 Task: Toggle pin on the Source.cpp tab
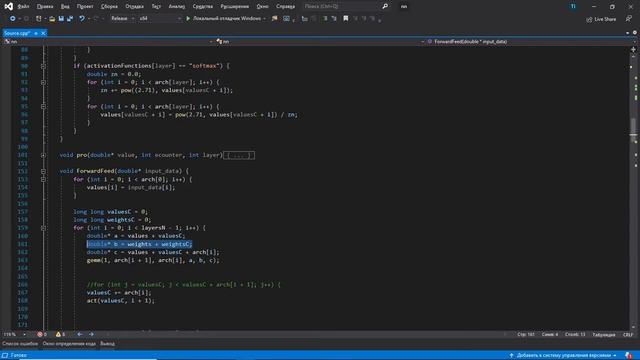36,33
